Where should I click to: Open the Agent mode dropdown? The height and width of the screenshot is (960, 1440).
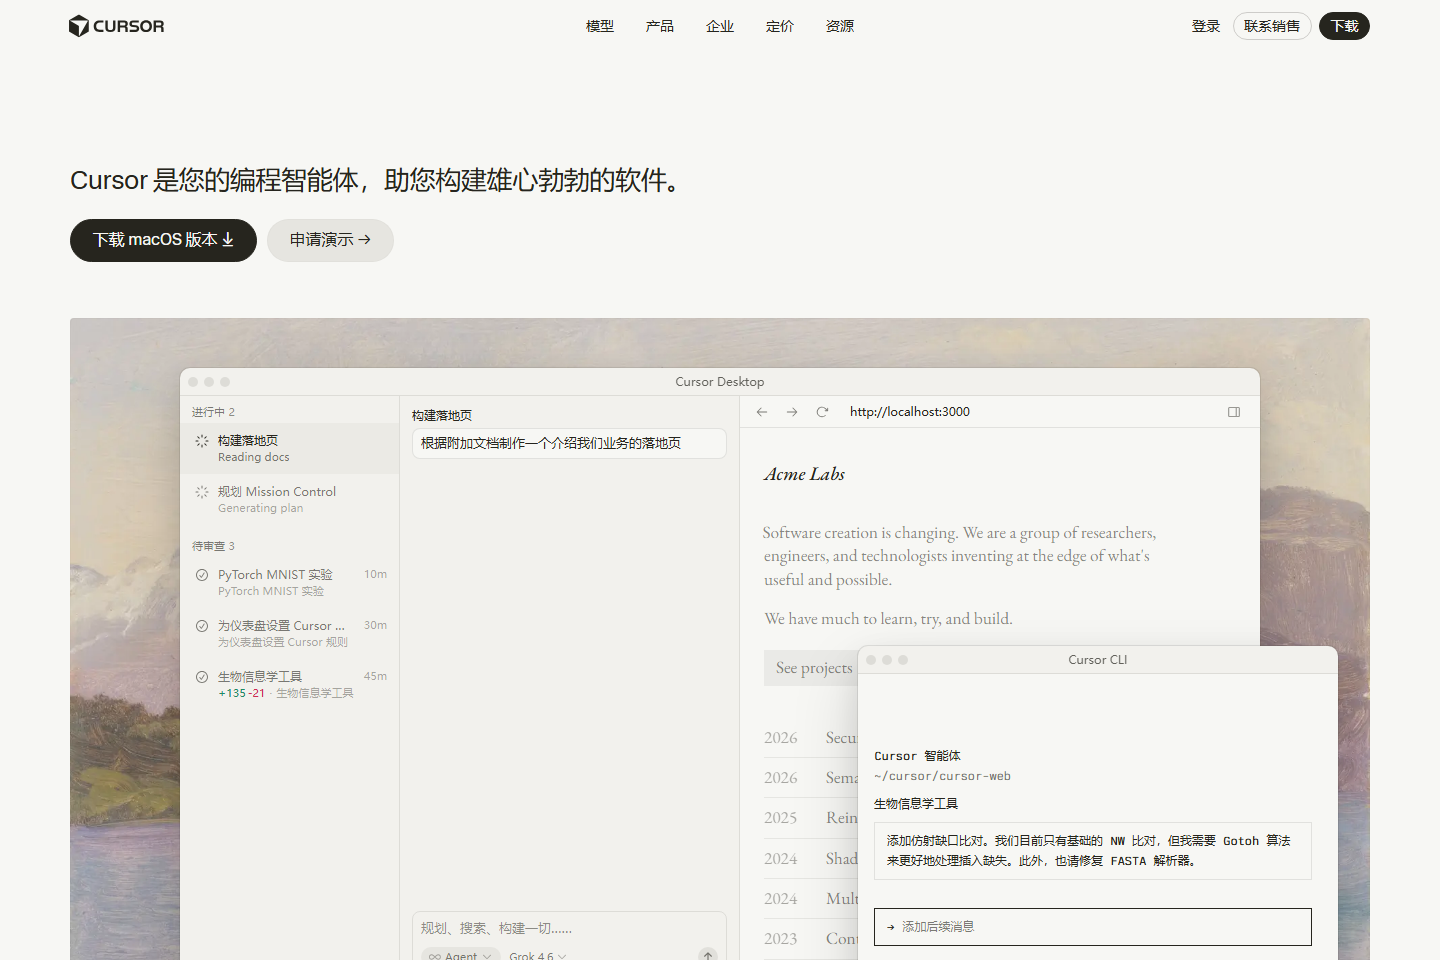(x=461, y=956)
